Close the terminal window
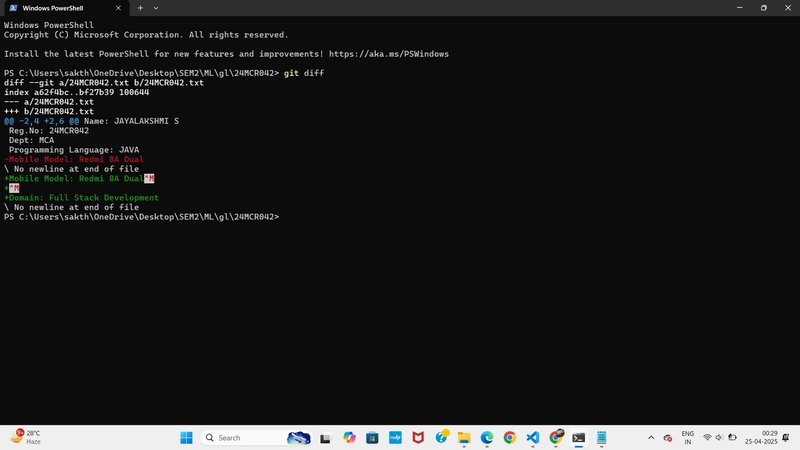 pos(788,8)
